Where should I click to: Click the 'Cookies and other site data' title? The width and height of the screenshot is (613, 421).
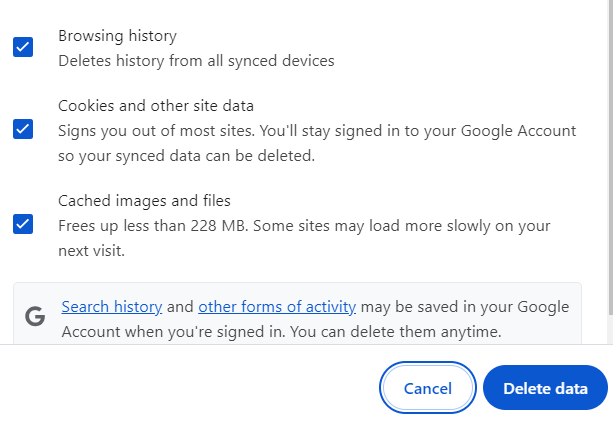156,106
